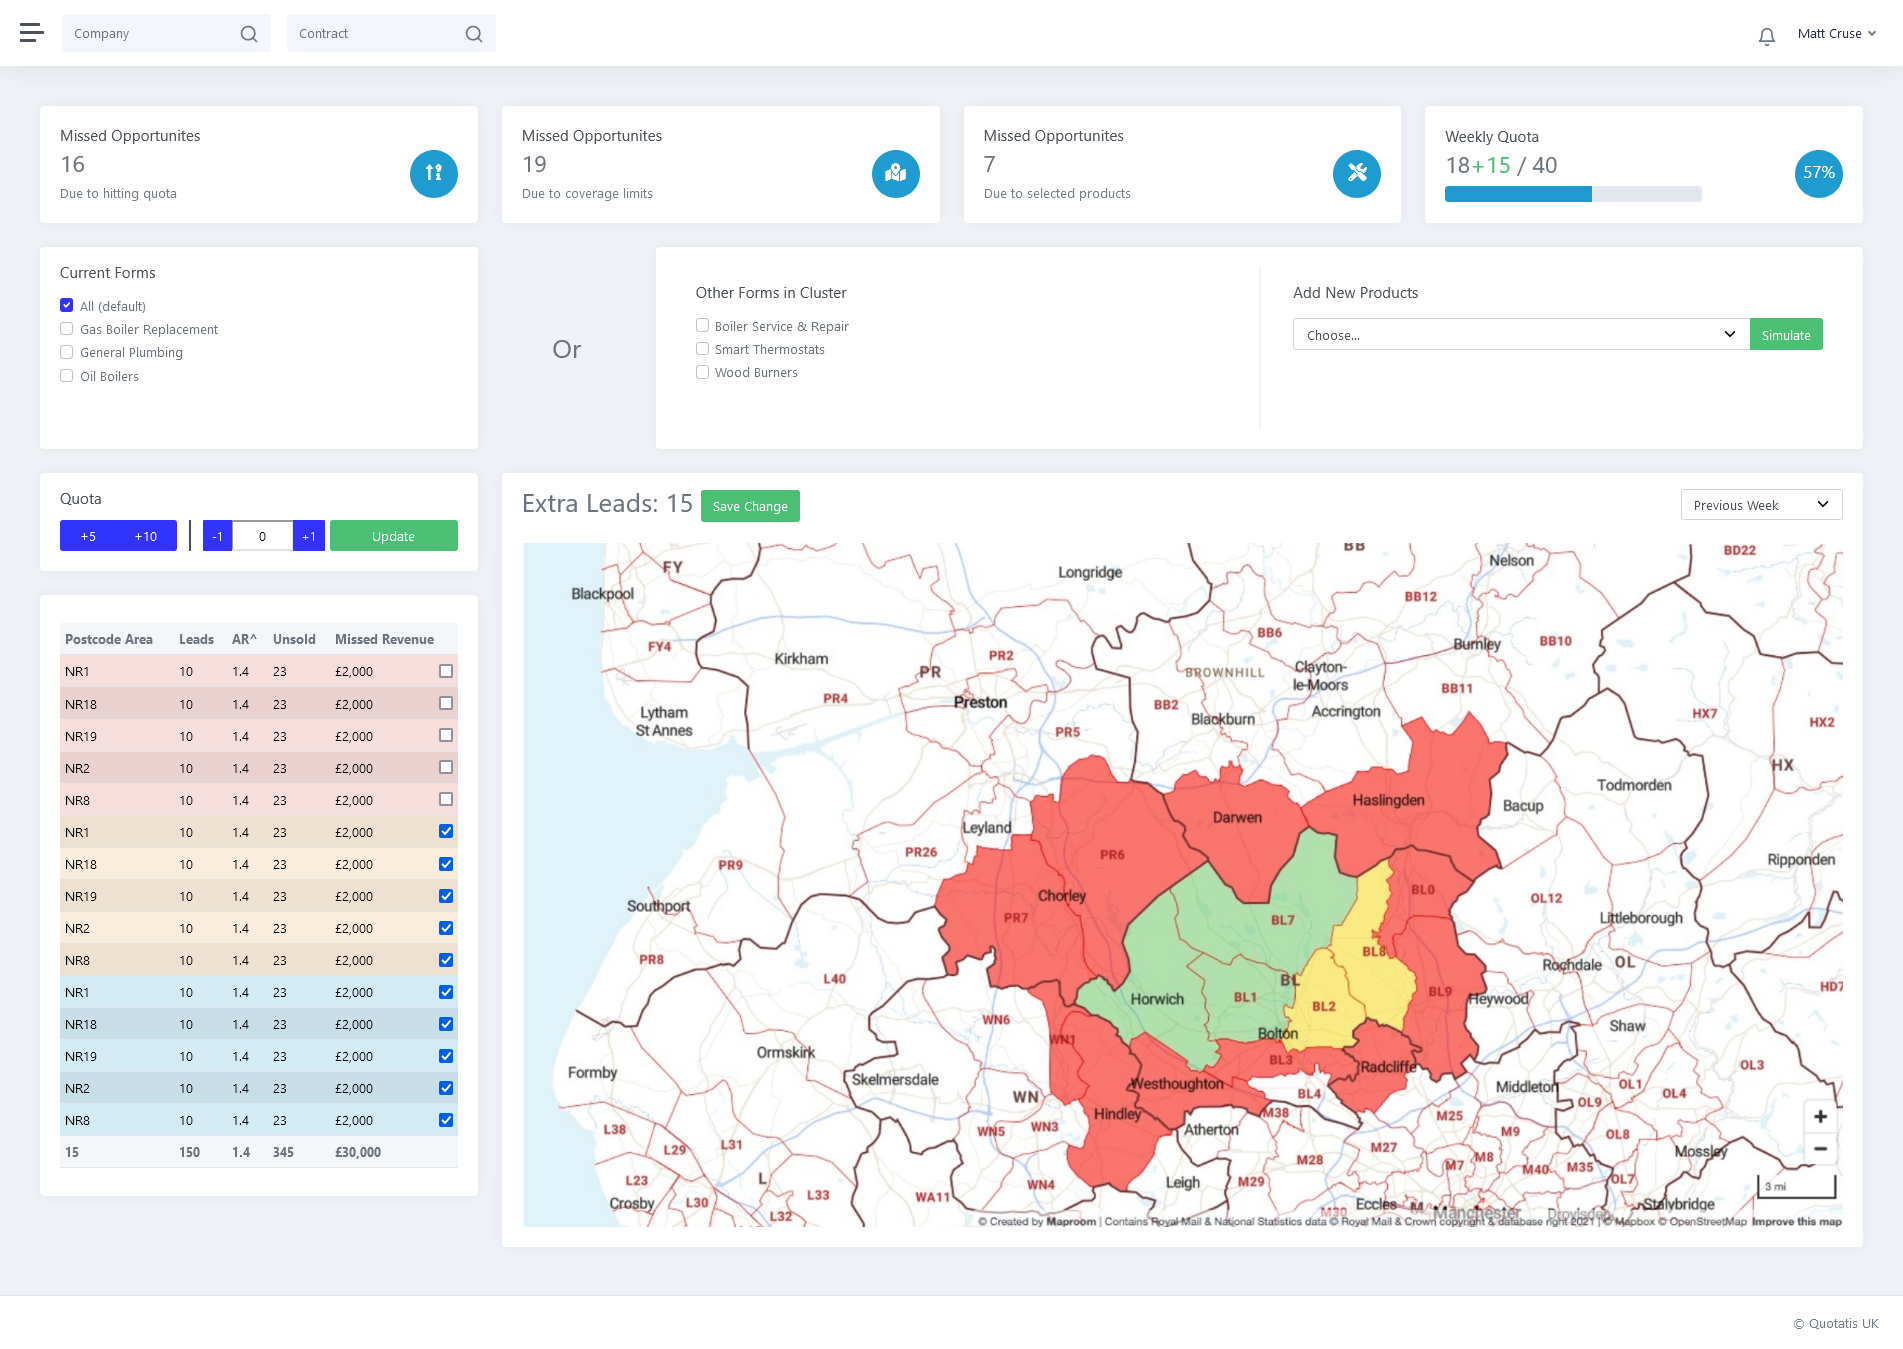Click the Weekly Quota progress bar

click(1572, 194)
